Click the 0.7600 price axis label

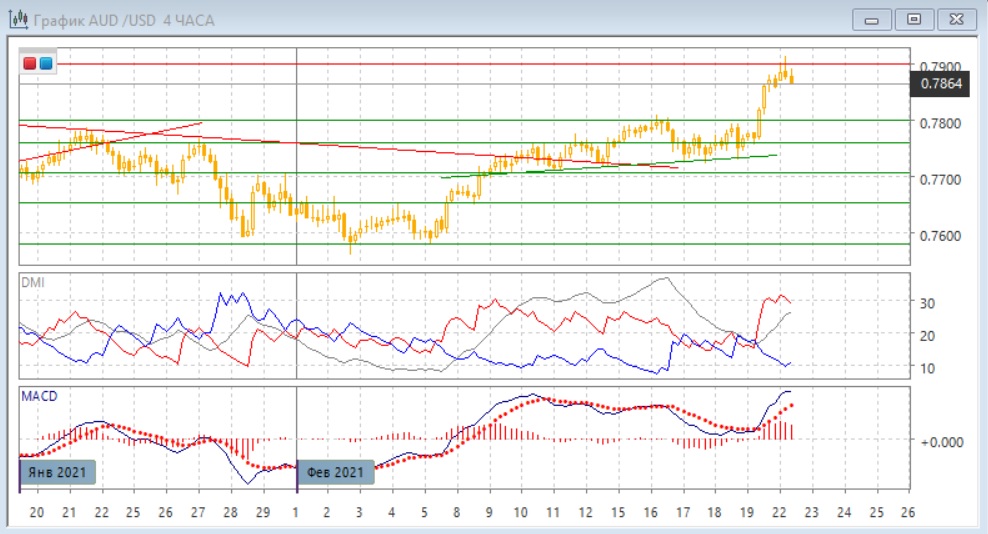[938, 236]
